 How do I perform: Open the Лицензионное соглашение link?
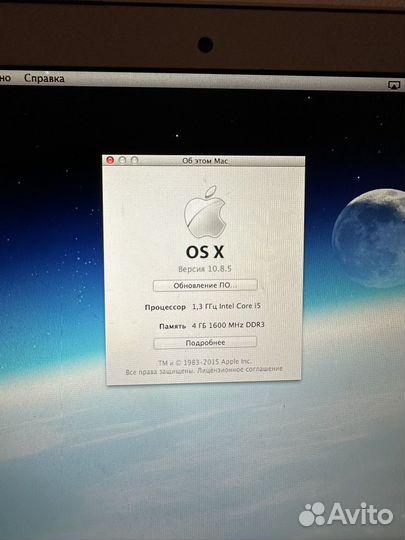click(240, 370)
